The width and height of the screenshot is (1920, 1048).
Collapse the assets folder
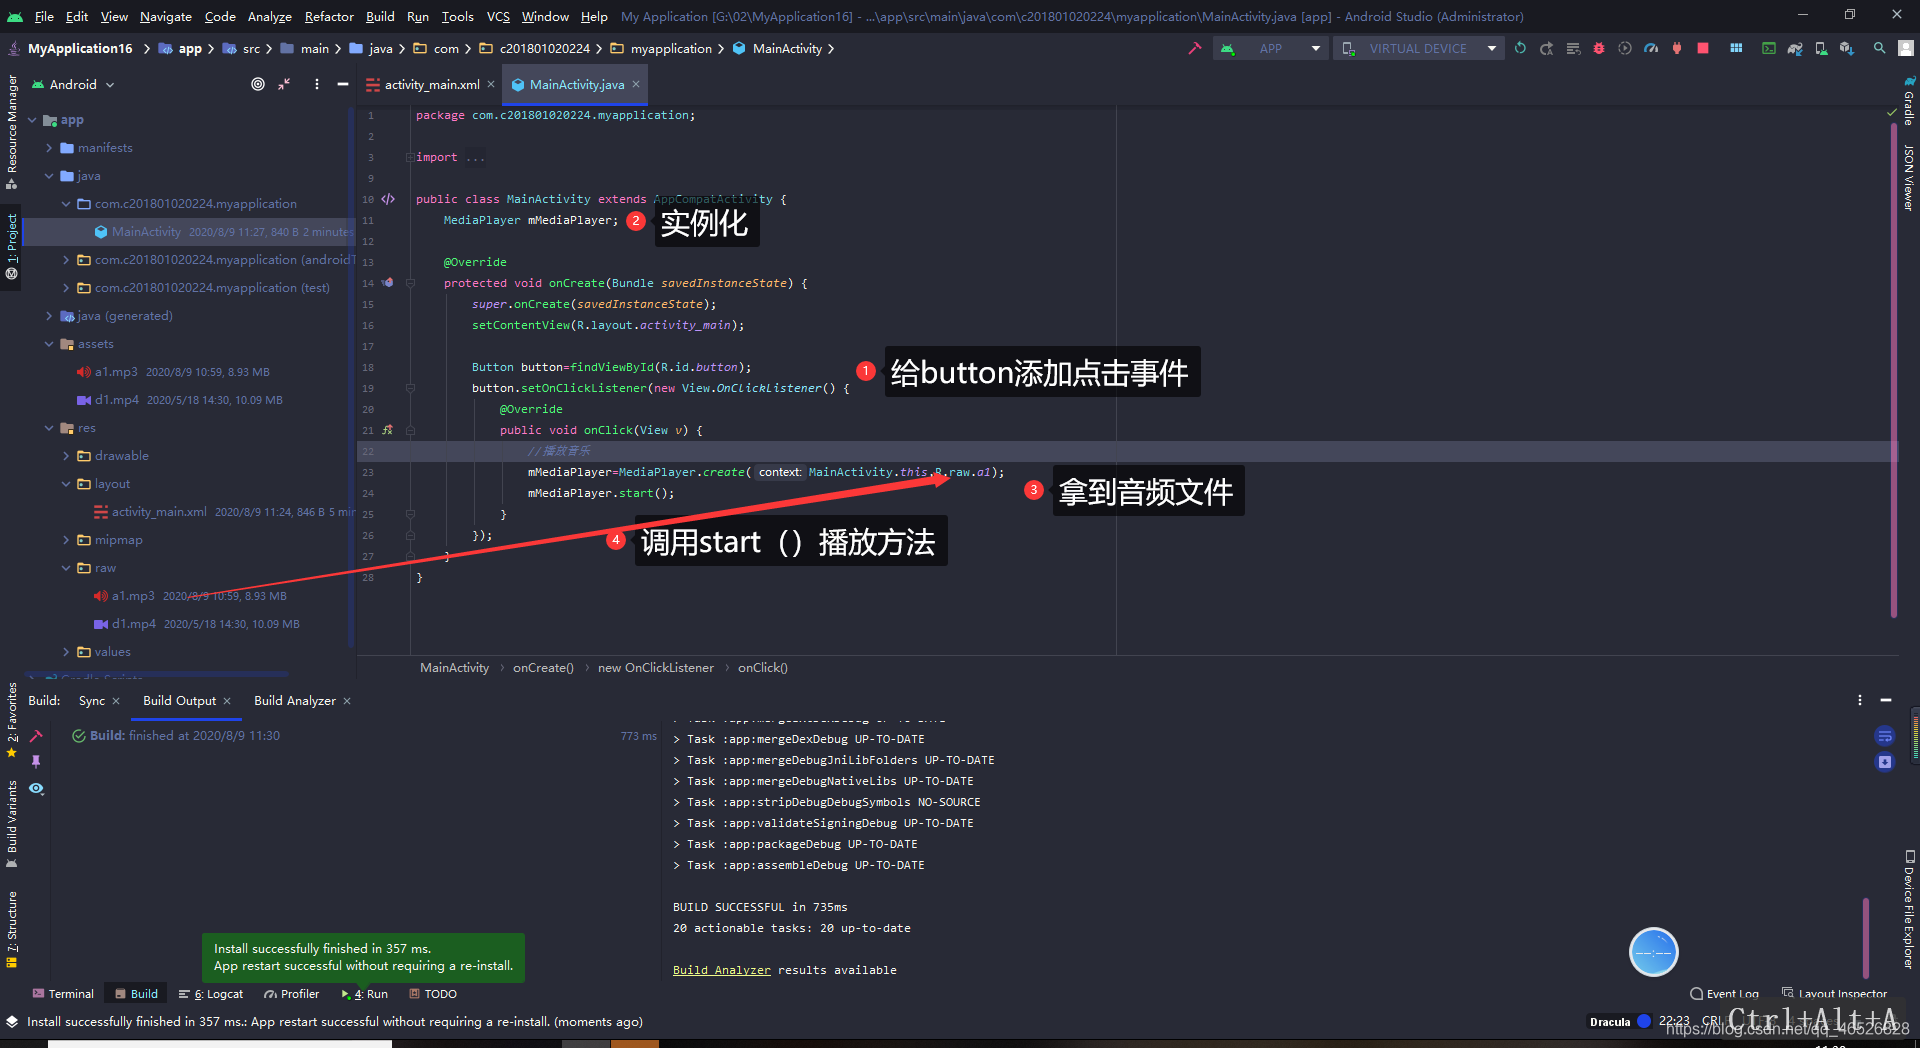pyautogui.click(x=49, y=344)
